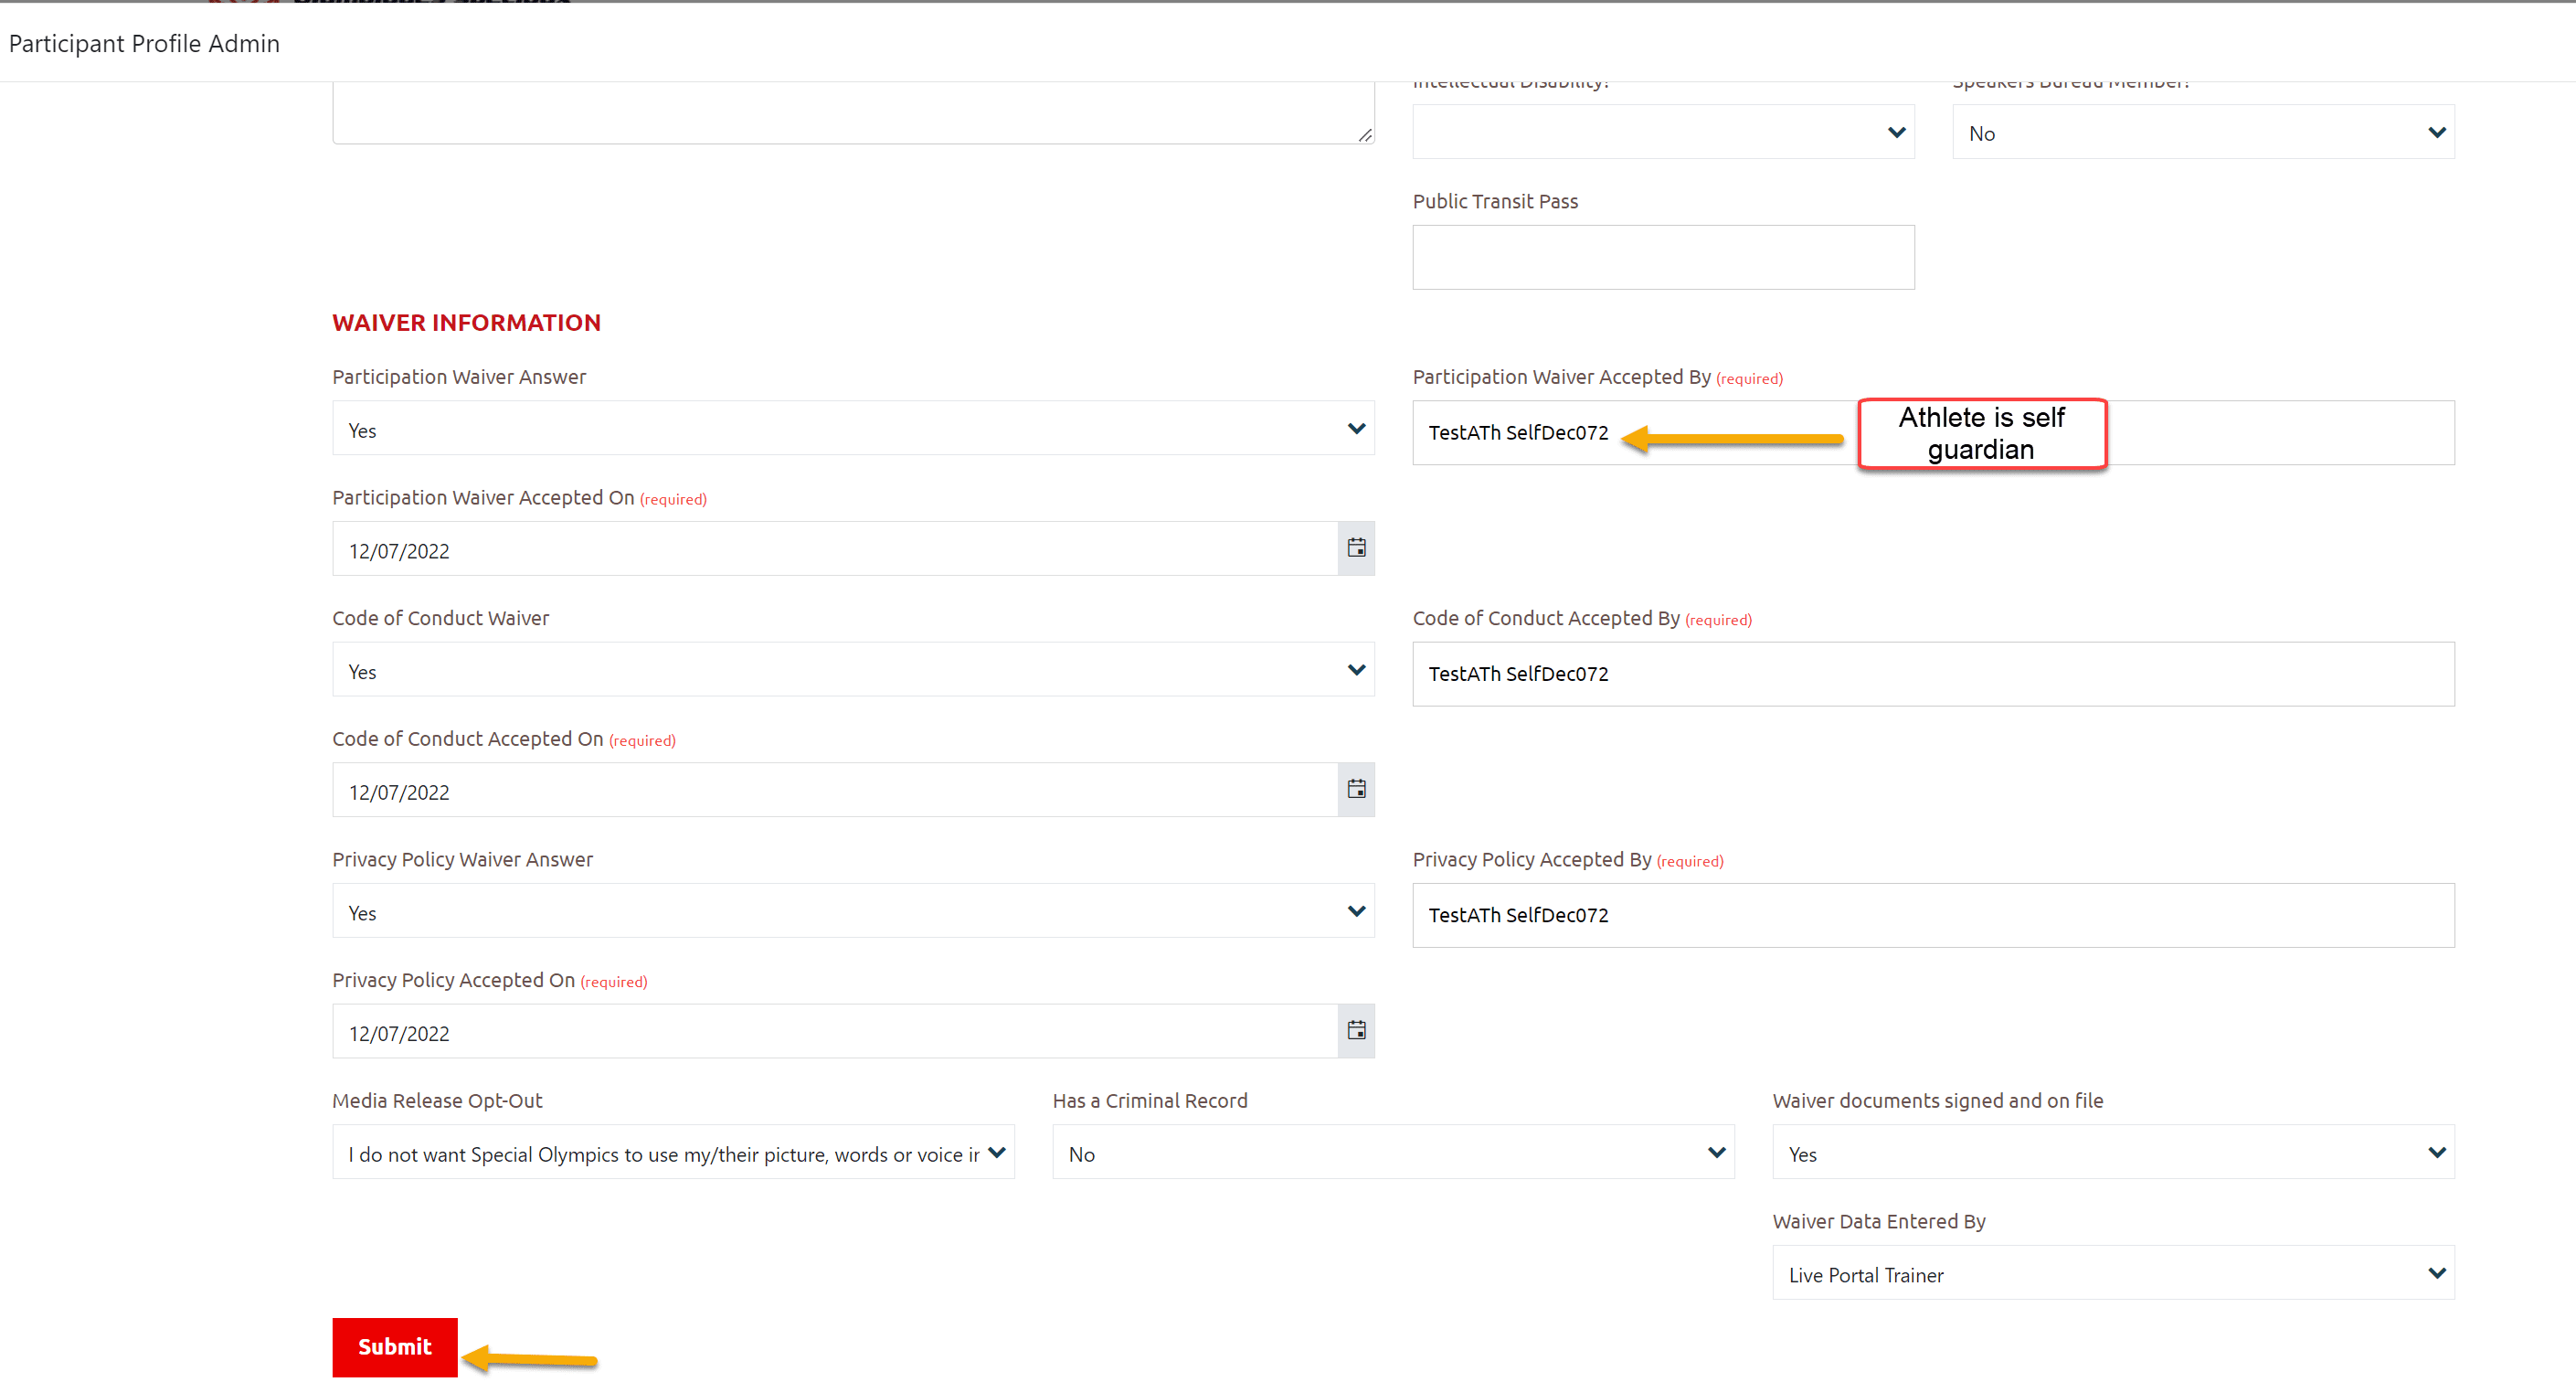Viewport: 2576px width, 1382px height.
Task: Open Waiver documents signed and on file dropdown
Action: [x=2113, y=1152]
